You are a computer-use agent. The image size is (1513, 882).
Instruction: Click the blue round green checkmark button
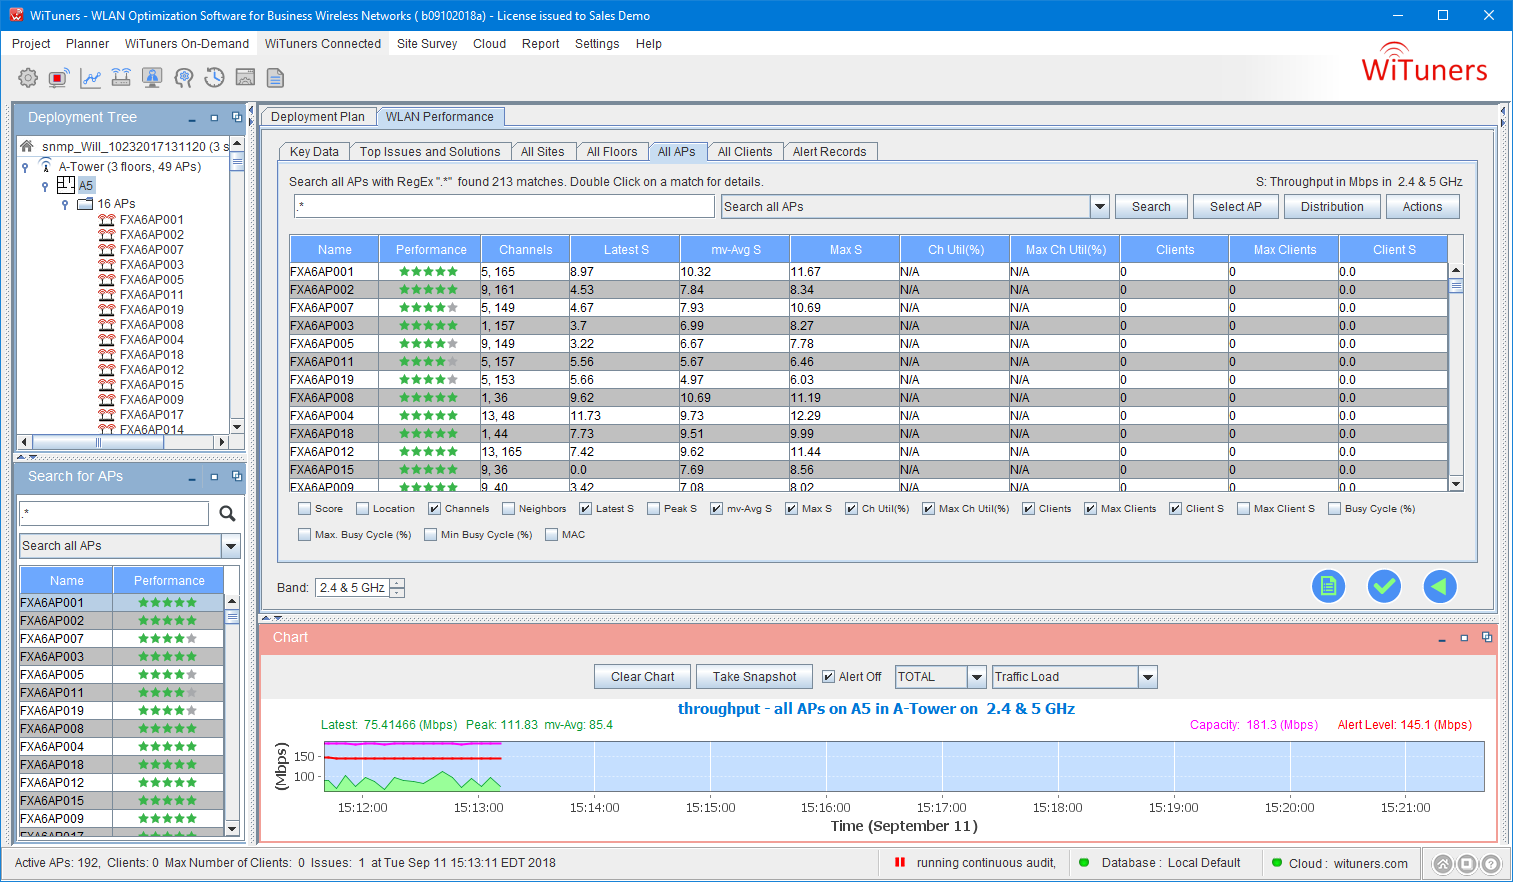click(x=1384, y=587)
